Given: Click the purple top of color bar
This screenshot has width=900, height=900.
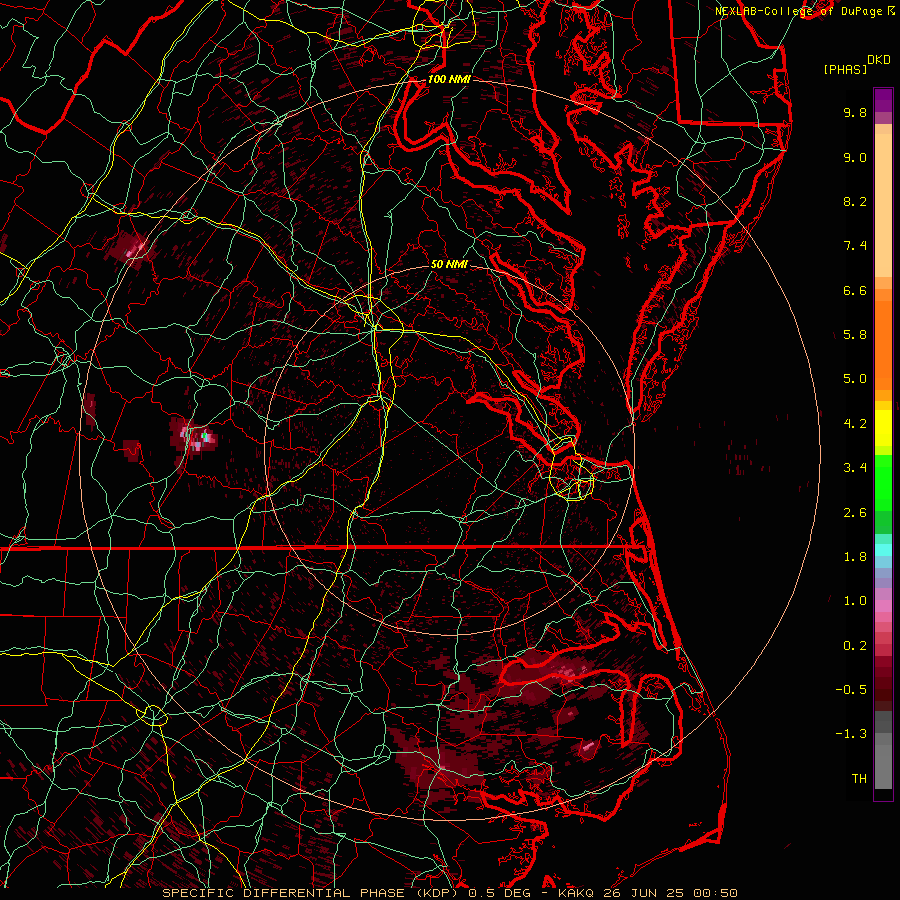Looking at the screenshot, I should point(883,100).
